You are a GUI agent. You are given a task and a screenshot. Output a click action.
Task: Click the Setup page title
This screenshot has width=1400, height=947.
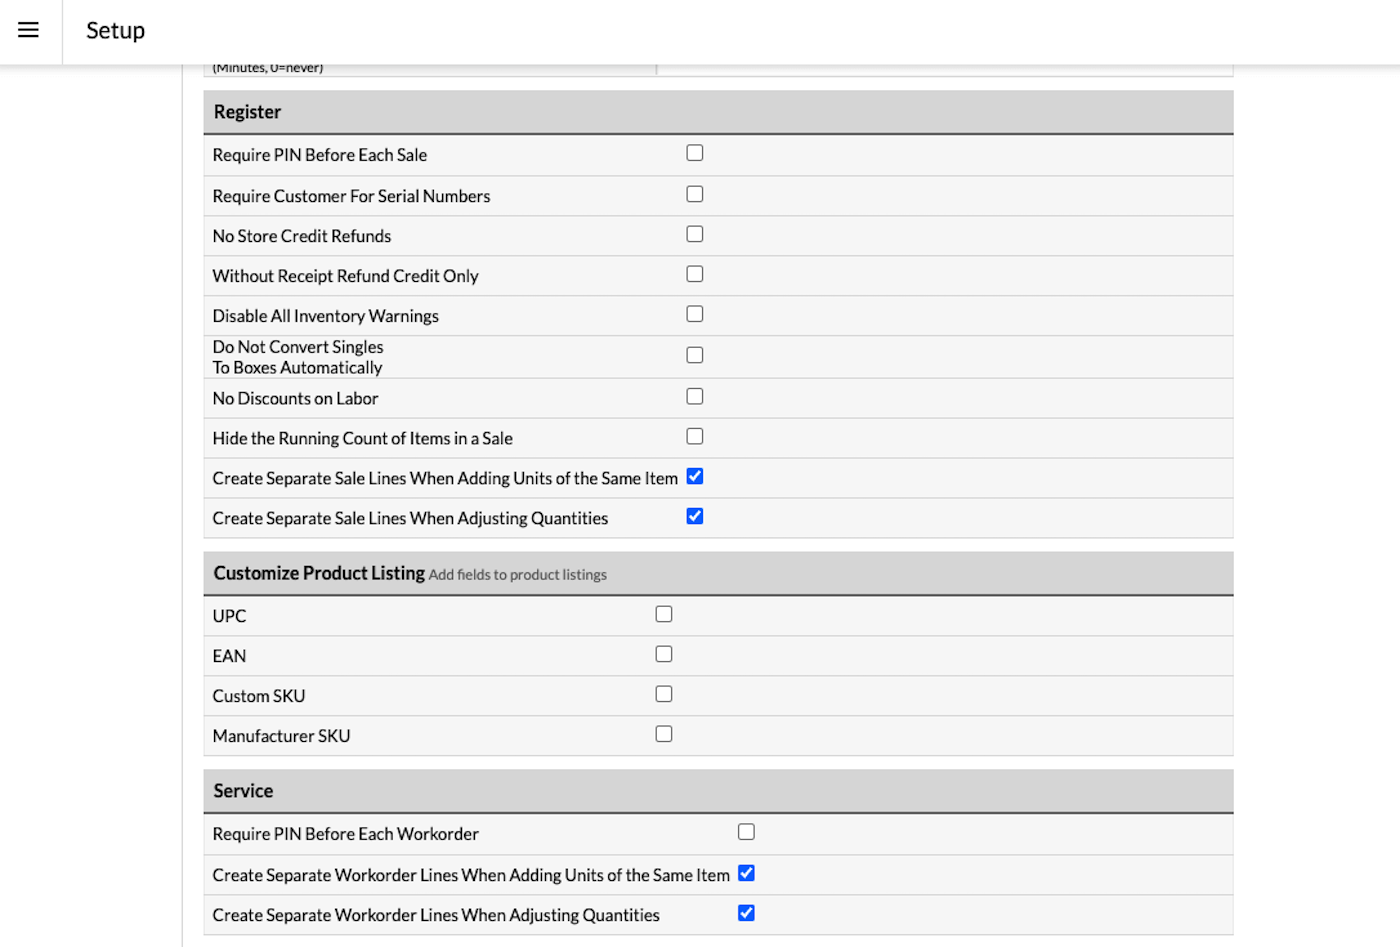(x=115, y=31)
